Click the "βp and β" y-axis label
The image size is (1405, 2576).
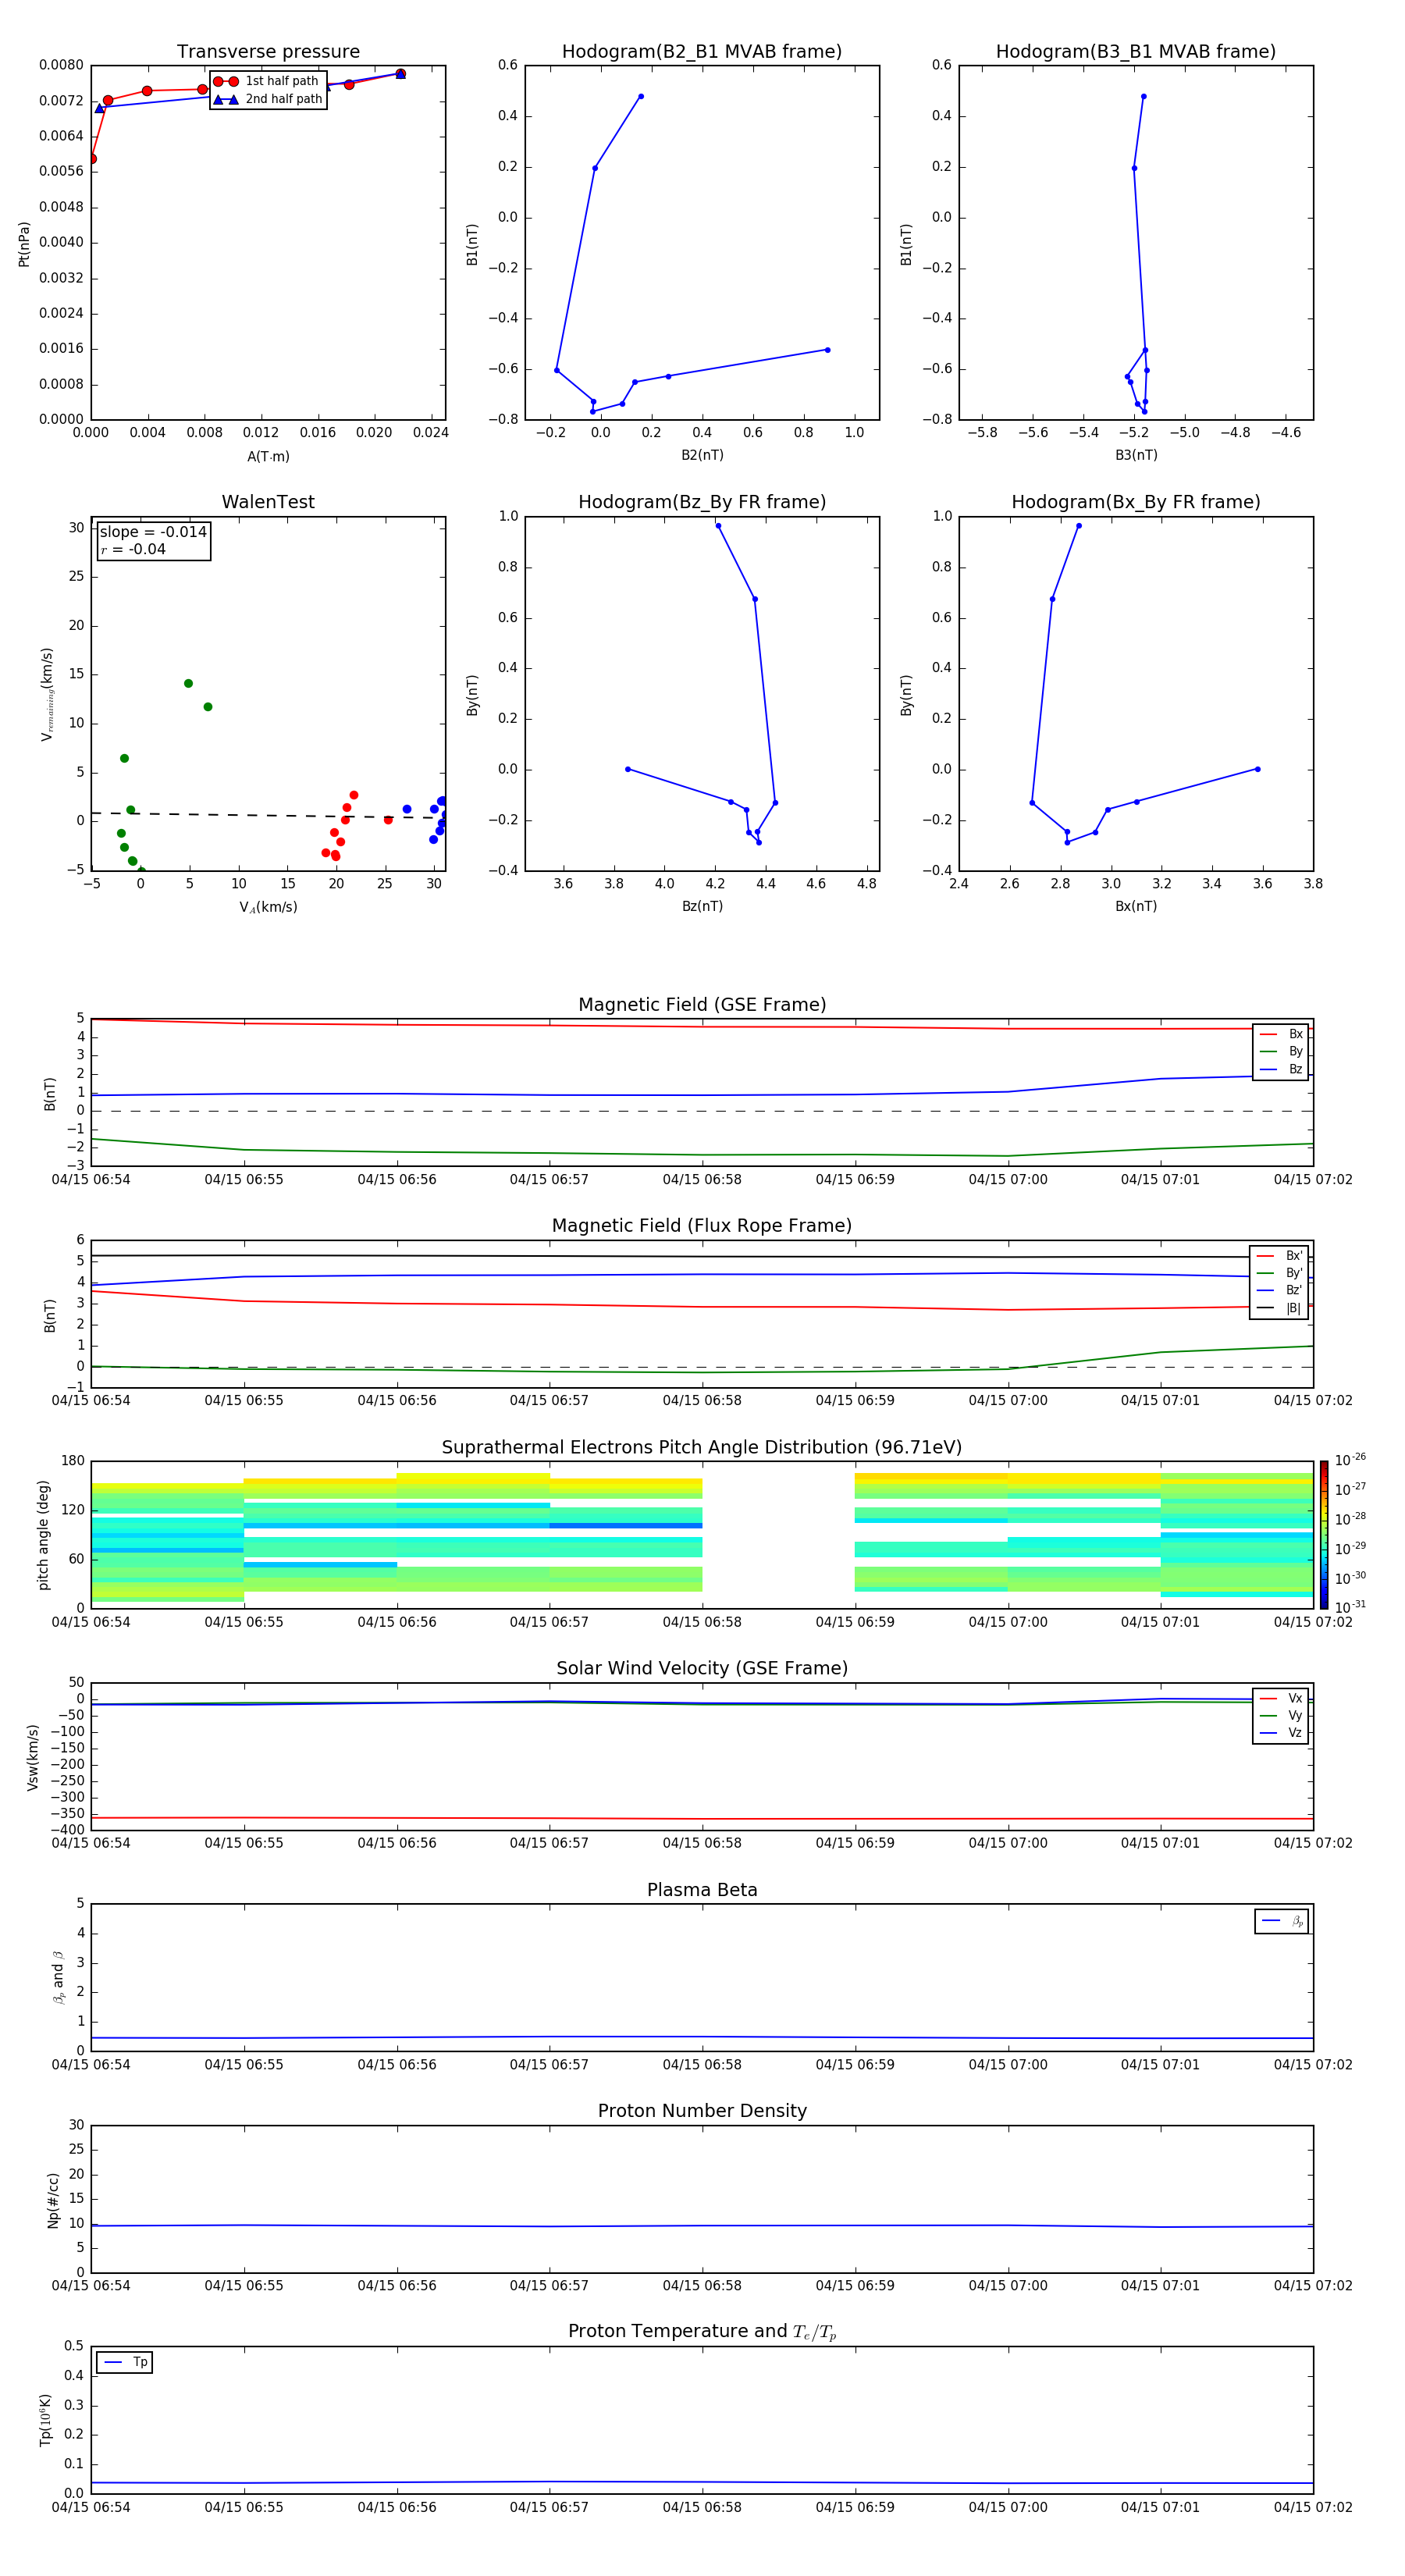pyautogui.click(x=59, y=1977)
